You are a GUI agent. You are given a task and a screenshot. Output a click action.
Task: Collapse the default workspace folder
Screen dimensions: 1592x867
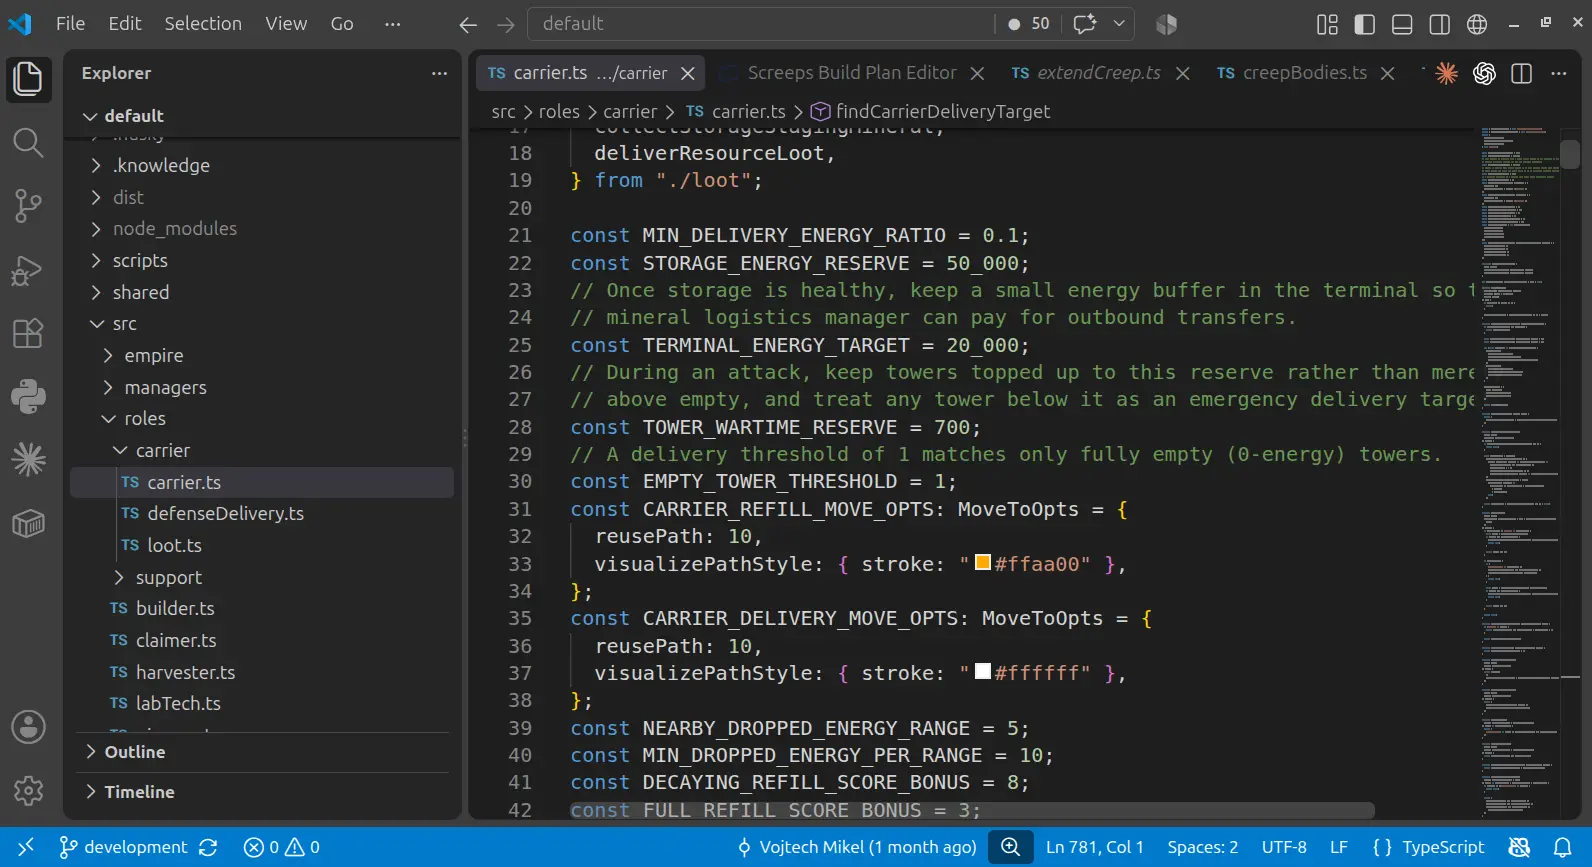click(90, 116)
